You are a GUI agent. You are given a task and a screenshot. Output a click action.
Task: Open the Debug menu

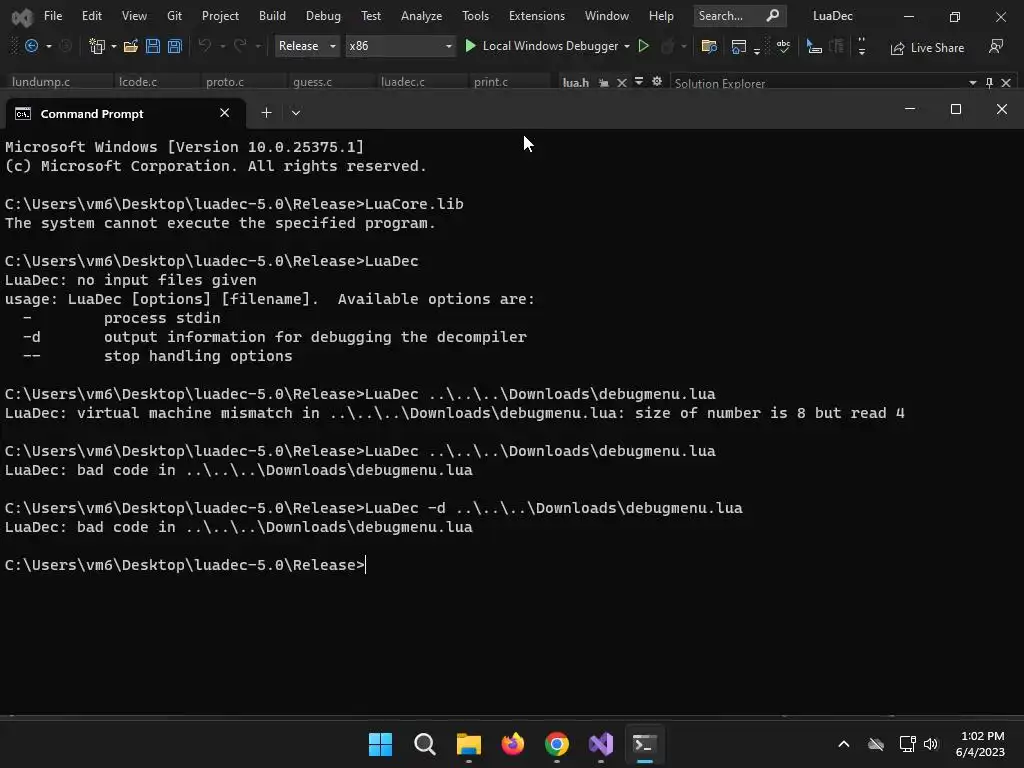pos(323,16)
